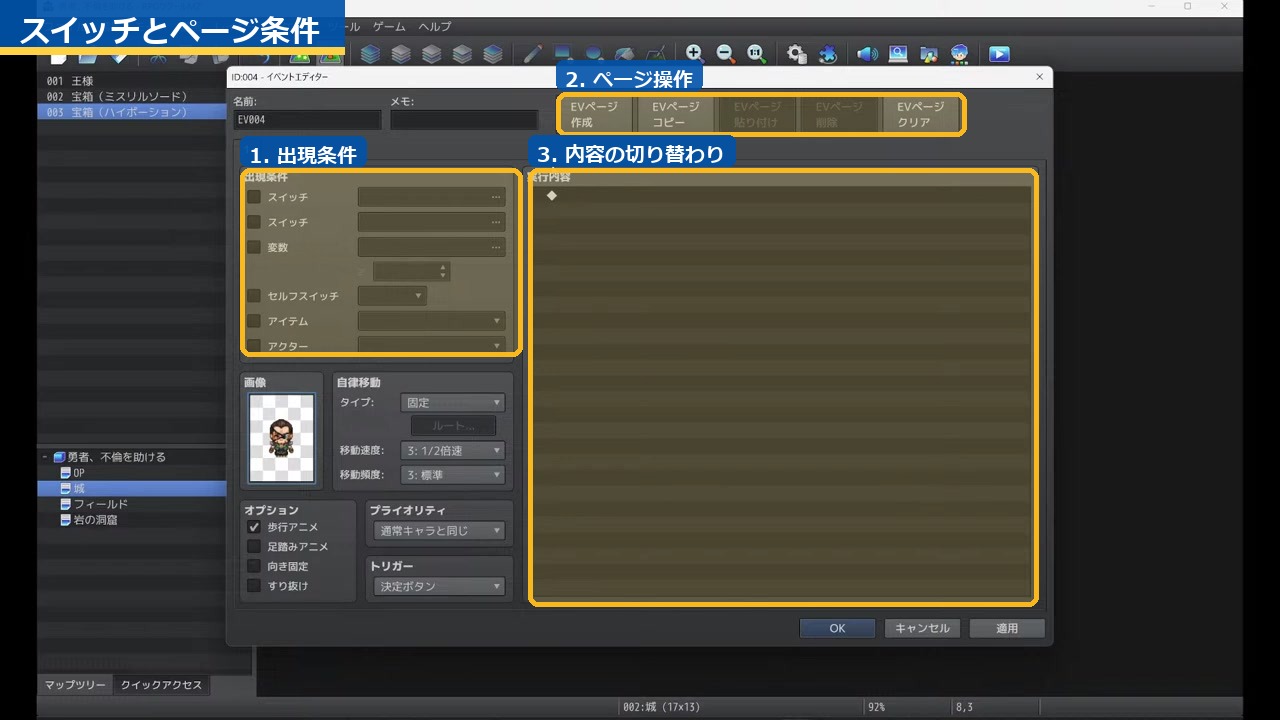Open the ヘルプ menu
Image resolution: width=1280 pixels, height=720 pixels.
435,26
